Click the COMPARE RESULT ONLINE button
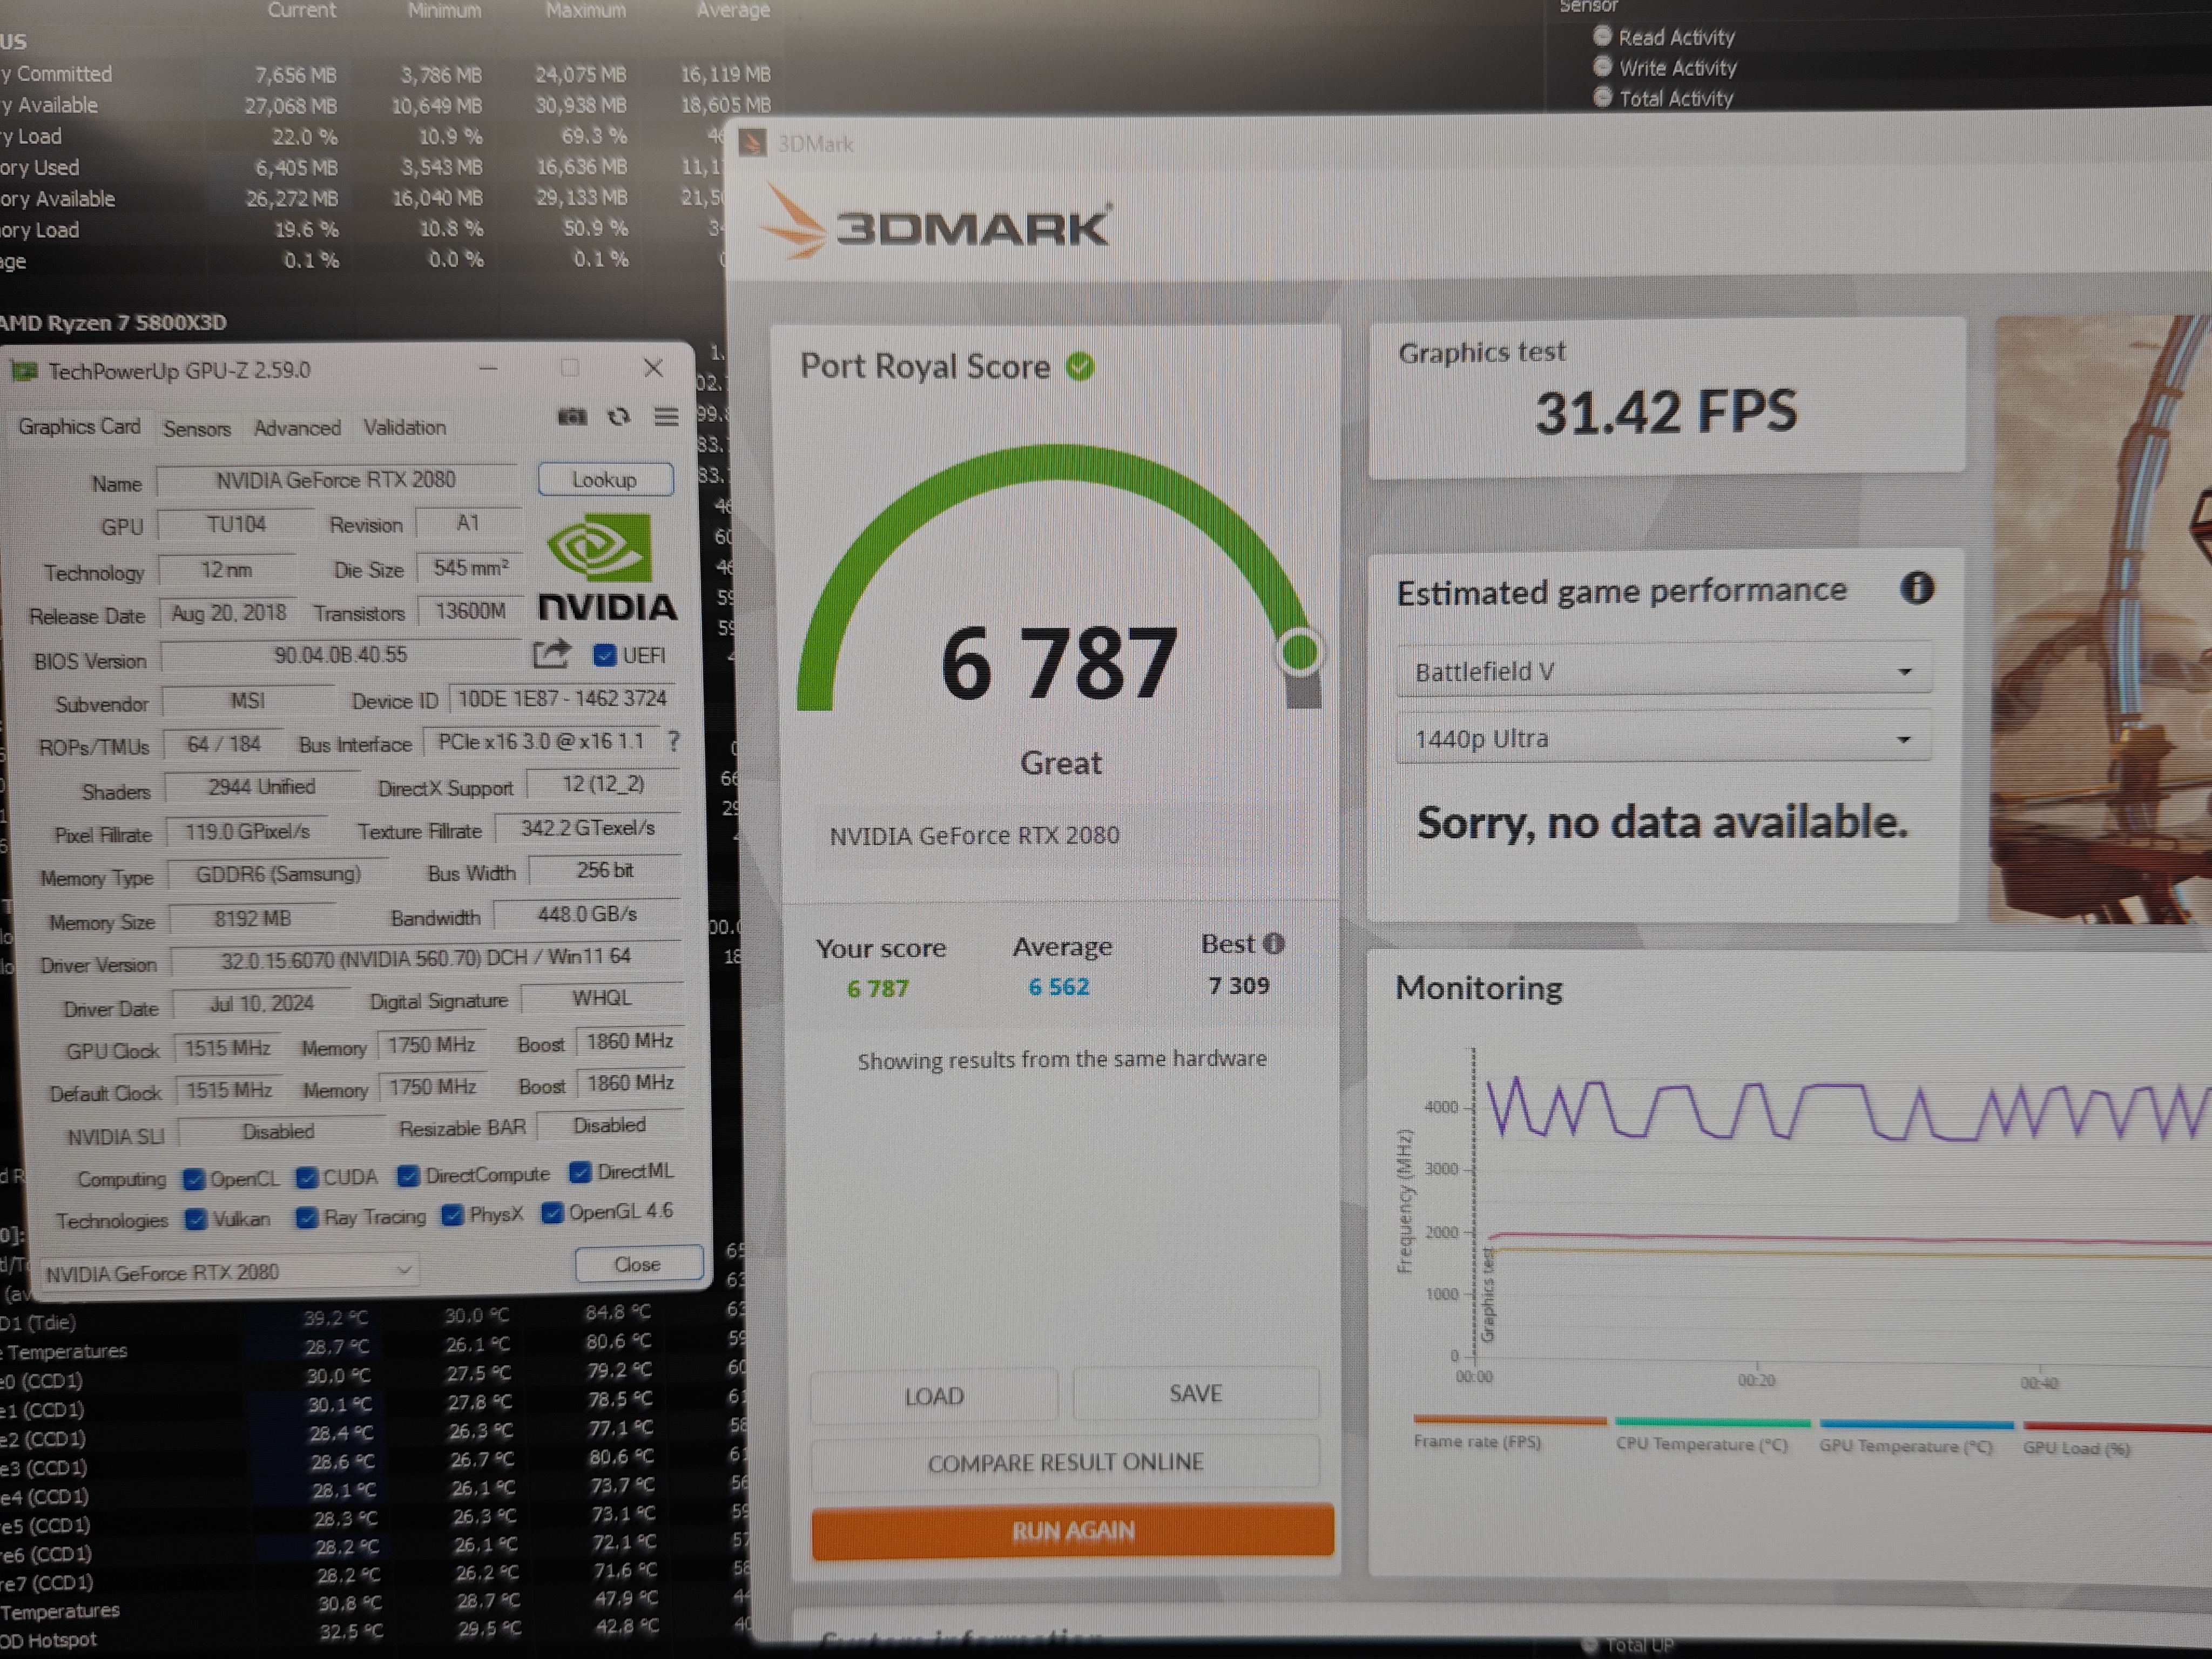This screenshot has width=2212, height=1659. pyautogui.click(x=1065, y=1462)
